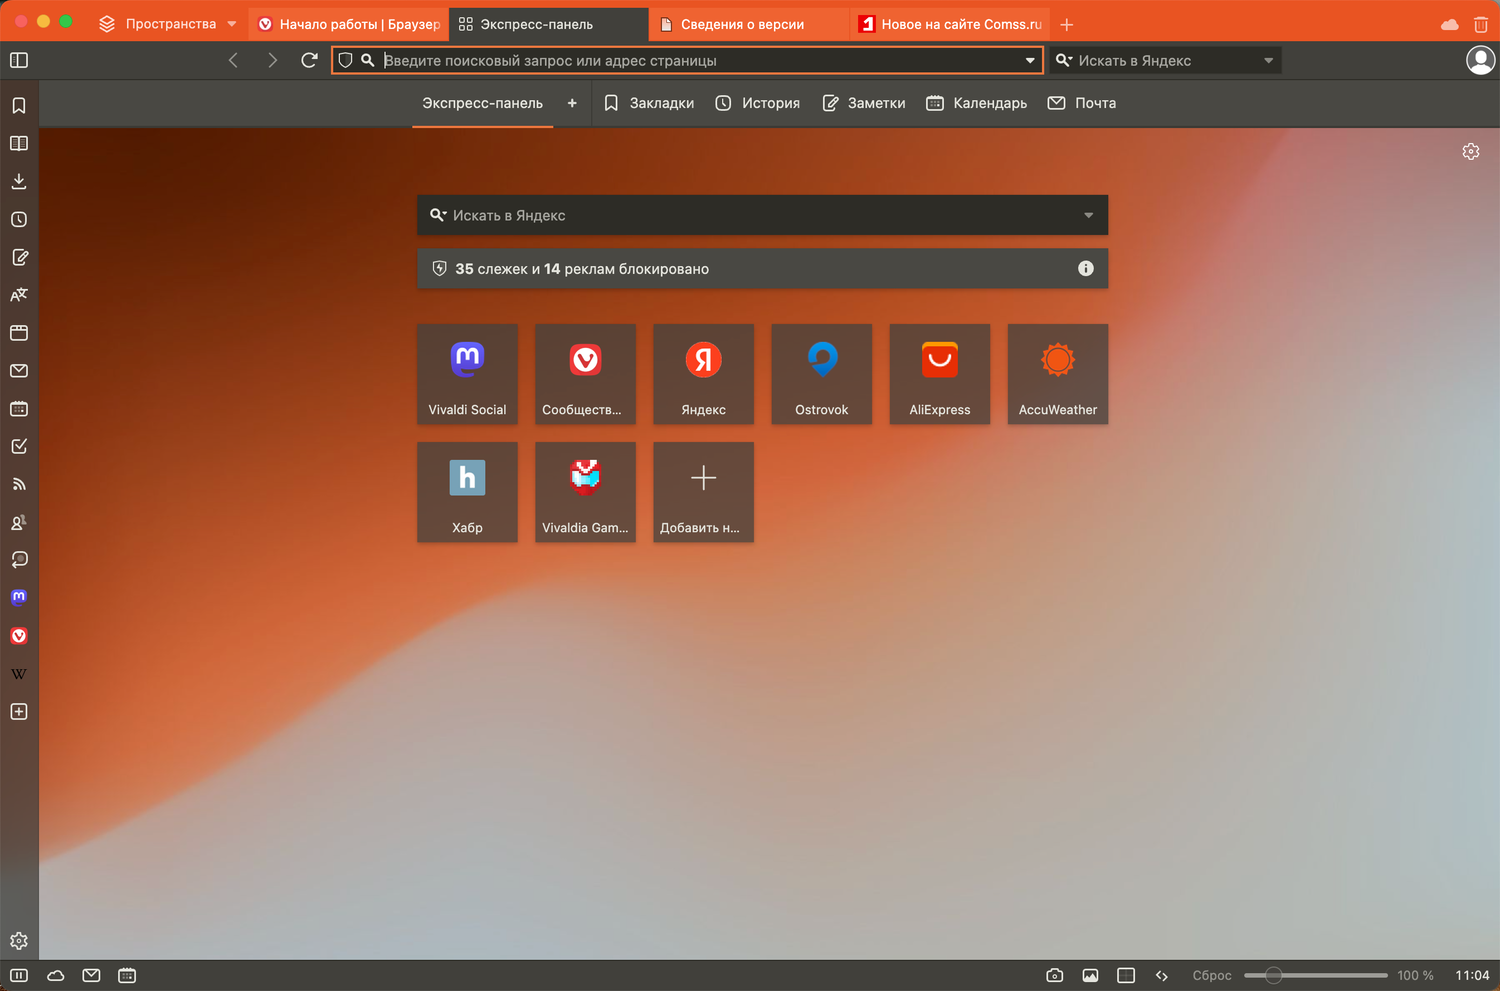Open the Wikipedia web panel

[19, 674]
